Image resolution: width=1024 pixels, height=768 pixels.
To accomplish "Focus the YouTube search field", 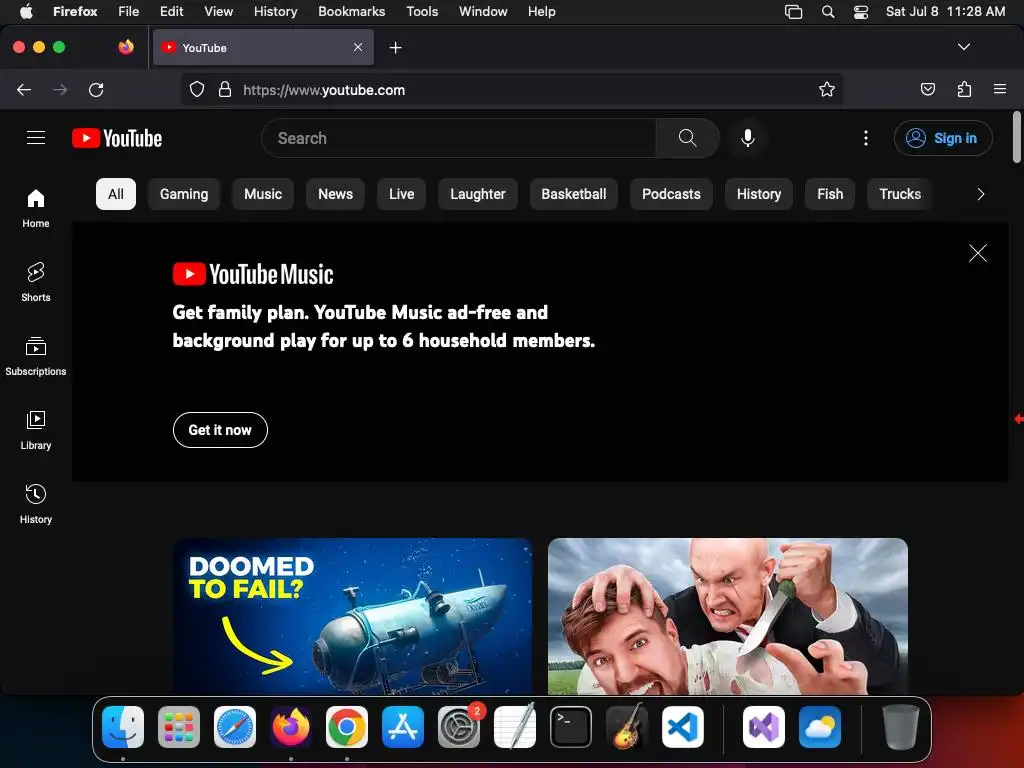I will (459, 138).
